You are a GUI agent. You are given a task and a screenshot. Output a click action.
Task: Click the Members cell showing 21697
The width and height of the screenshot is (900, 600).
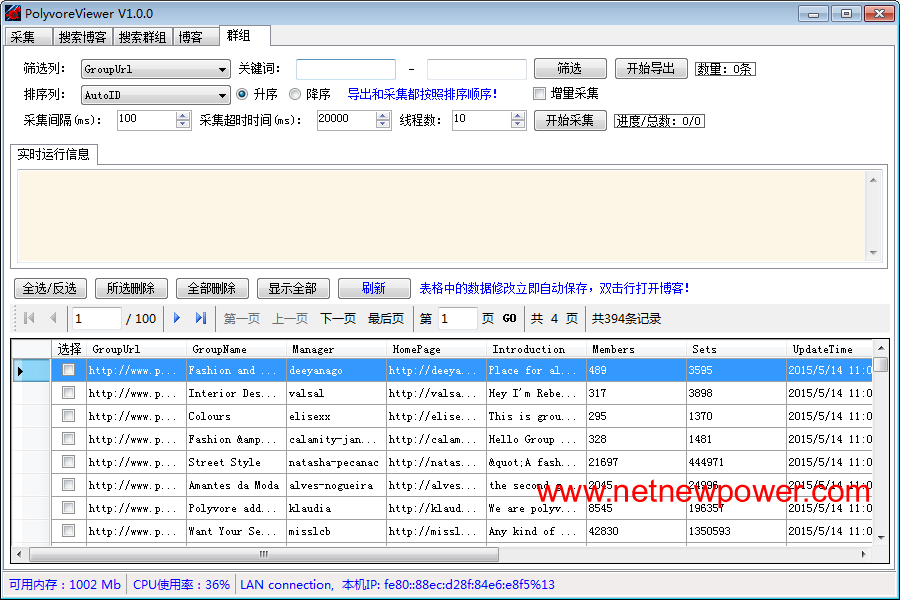coord(636,462)
